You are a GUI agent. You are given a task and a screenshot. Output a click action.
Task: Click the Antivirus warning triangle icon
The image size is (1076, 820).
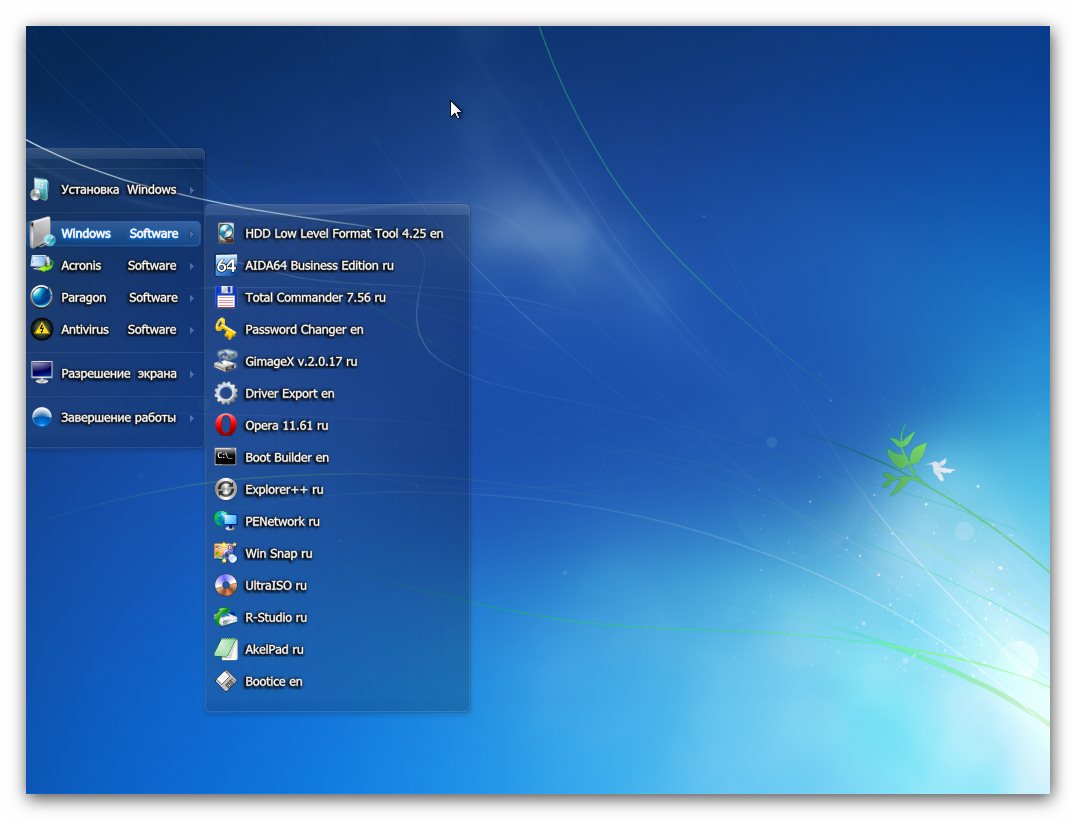click(42, 329)
